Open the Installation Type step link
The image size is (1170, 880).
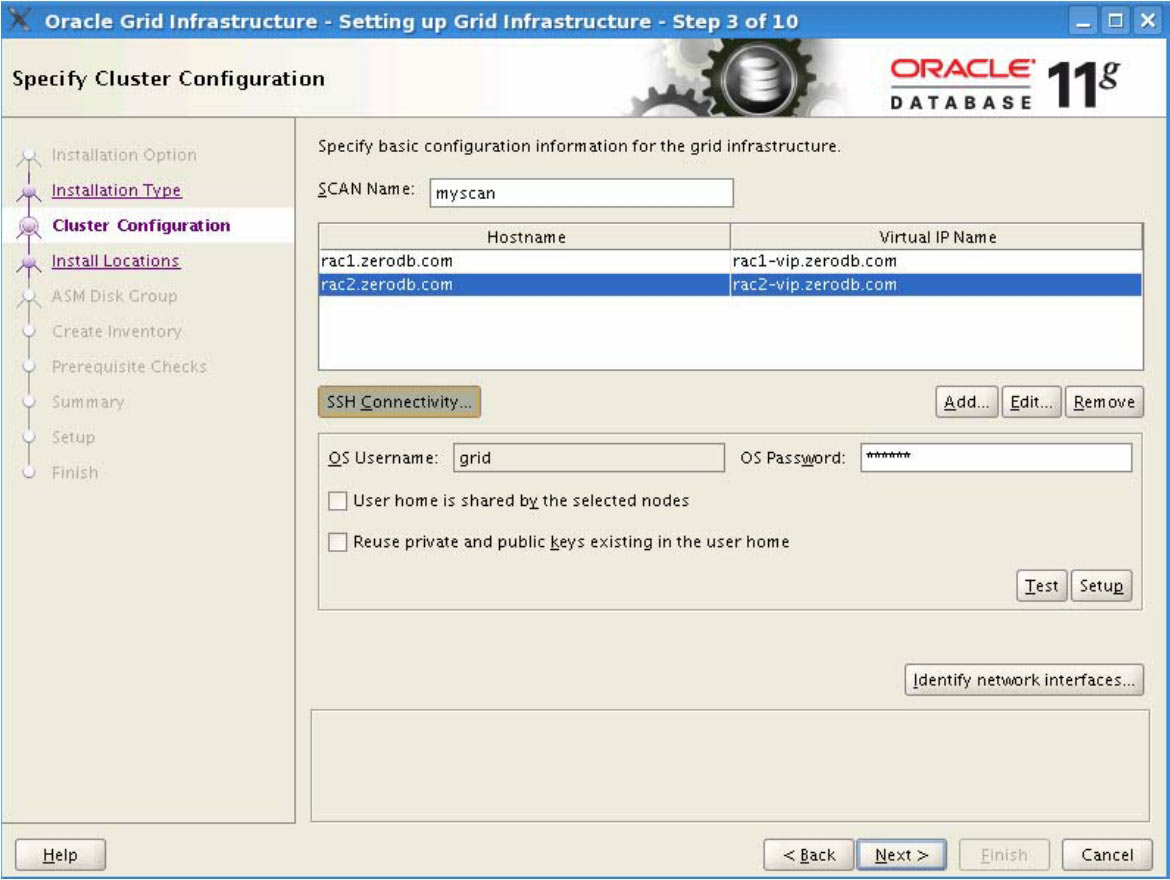(116, 190)
